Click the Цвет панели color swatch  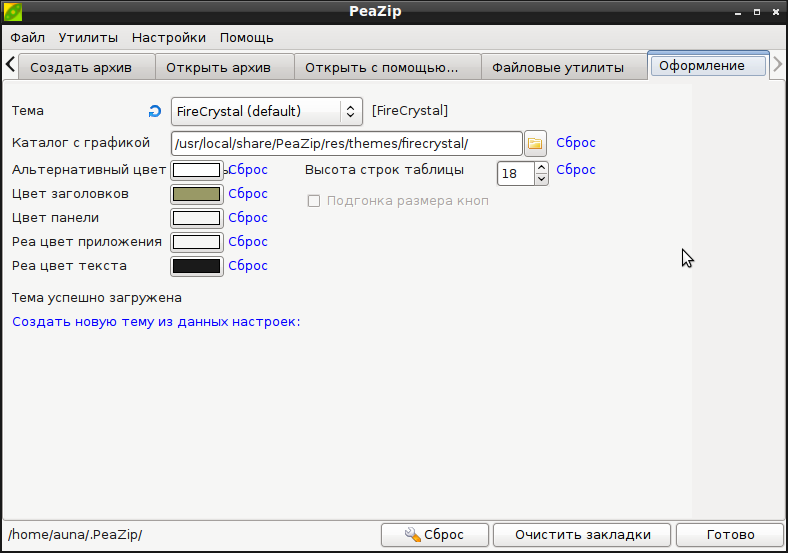[x=196, y=218]
